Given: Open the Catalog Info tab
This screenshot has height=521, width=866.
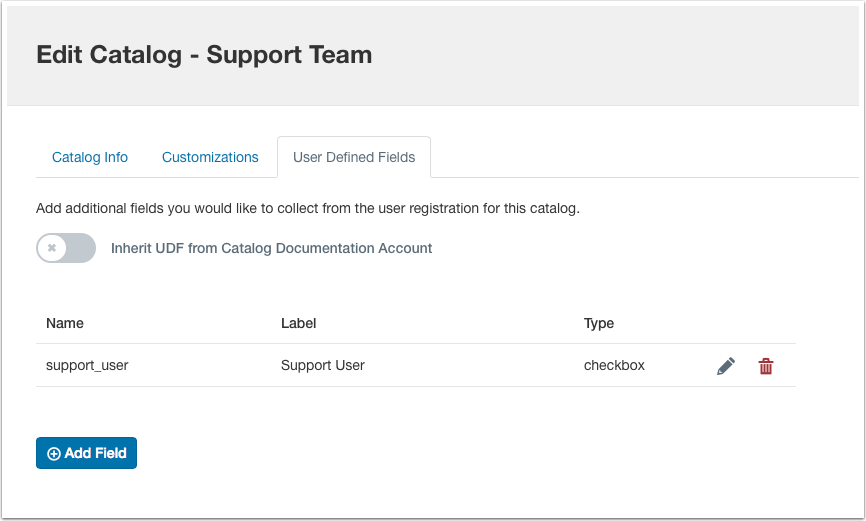Looking at the screenshot, I should click(90, 157).
